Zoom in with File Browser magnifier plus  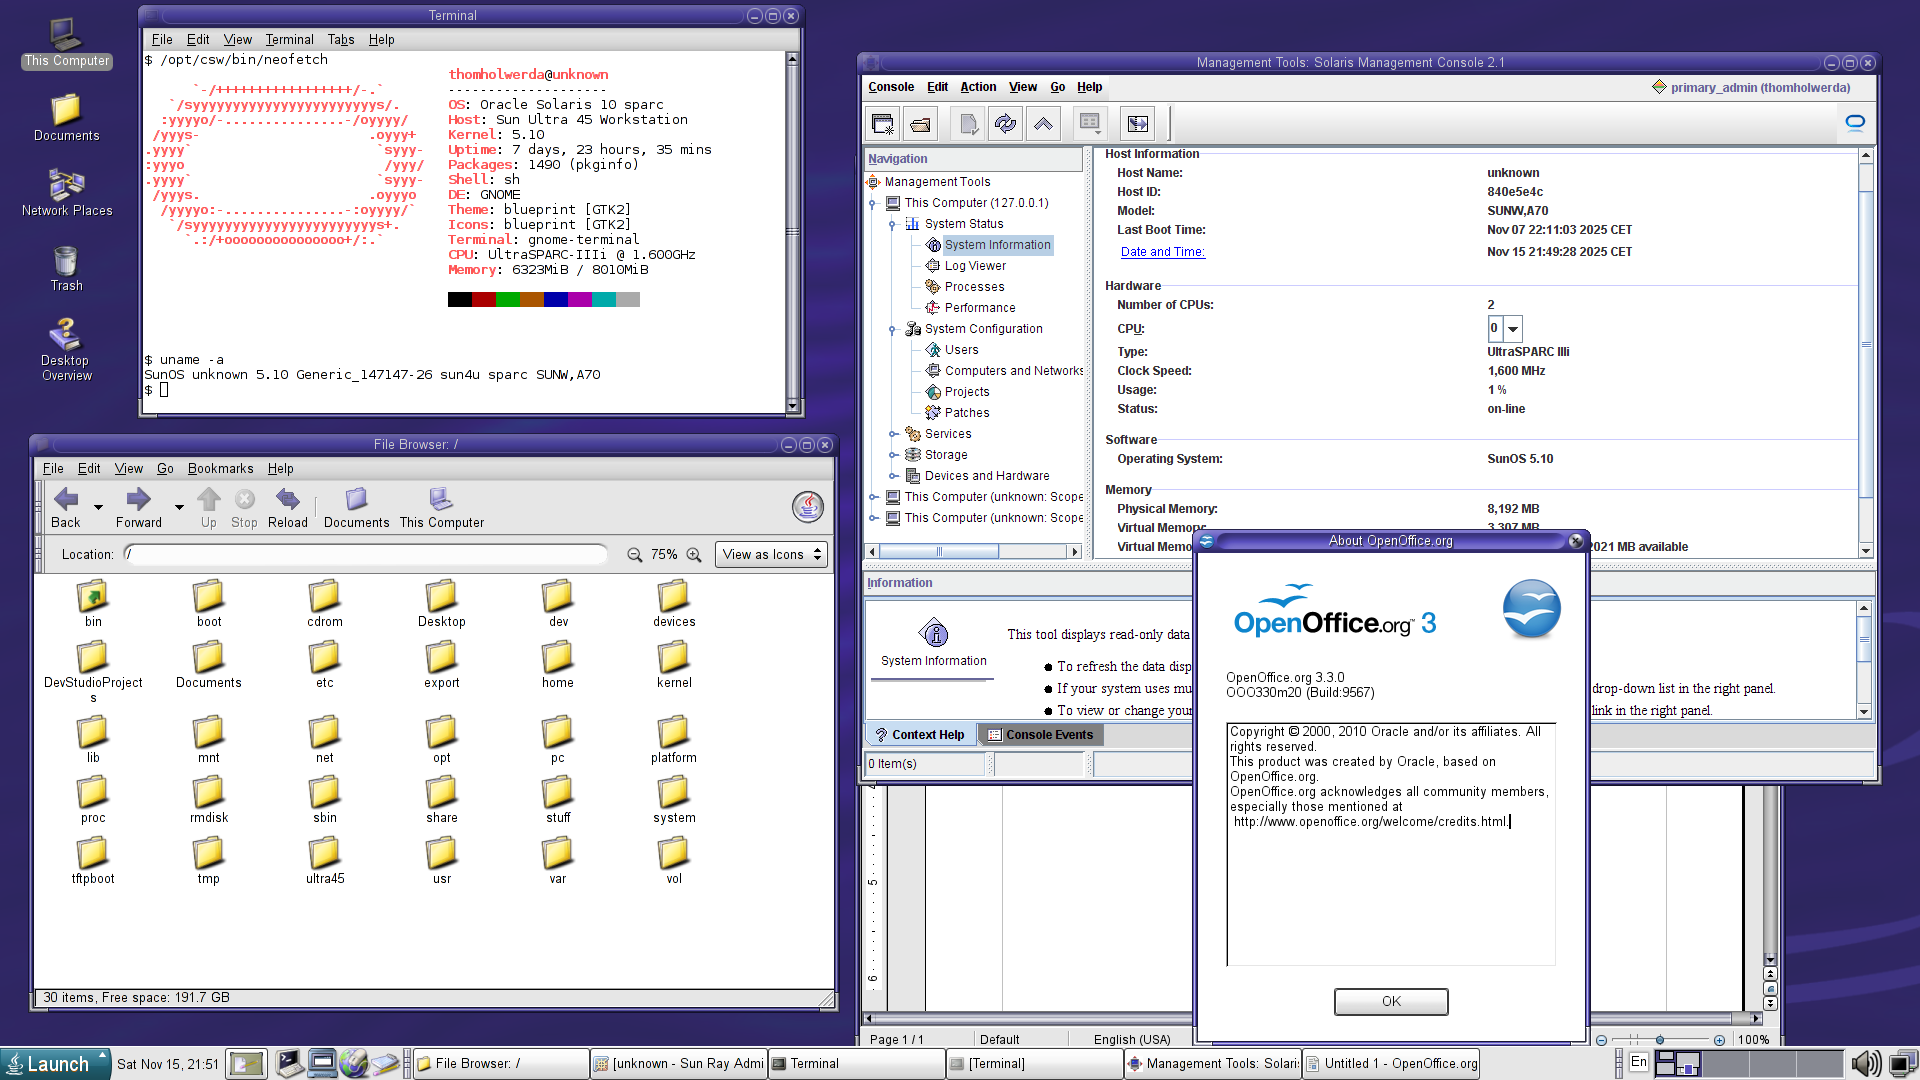694,555
